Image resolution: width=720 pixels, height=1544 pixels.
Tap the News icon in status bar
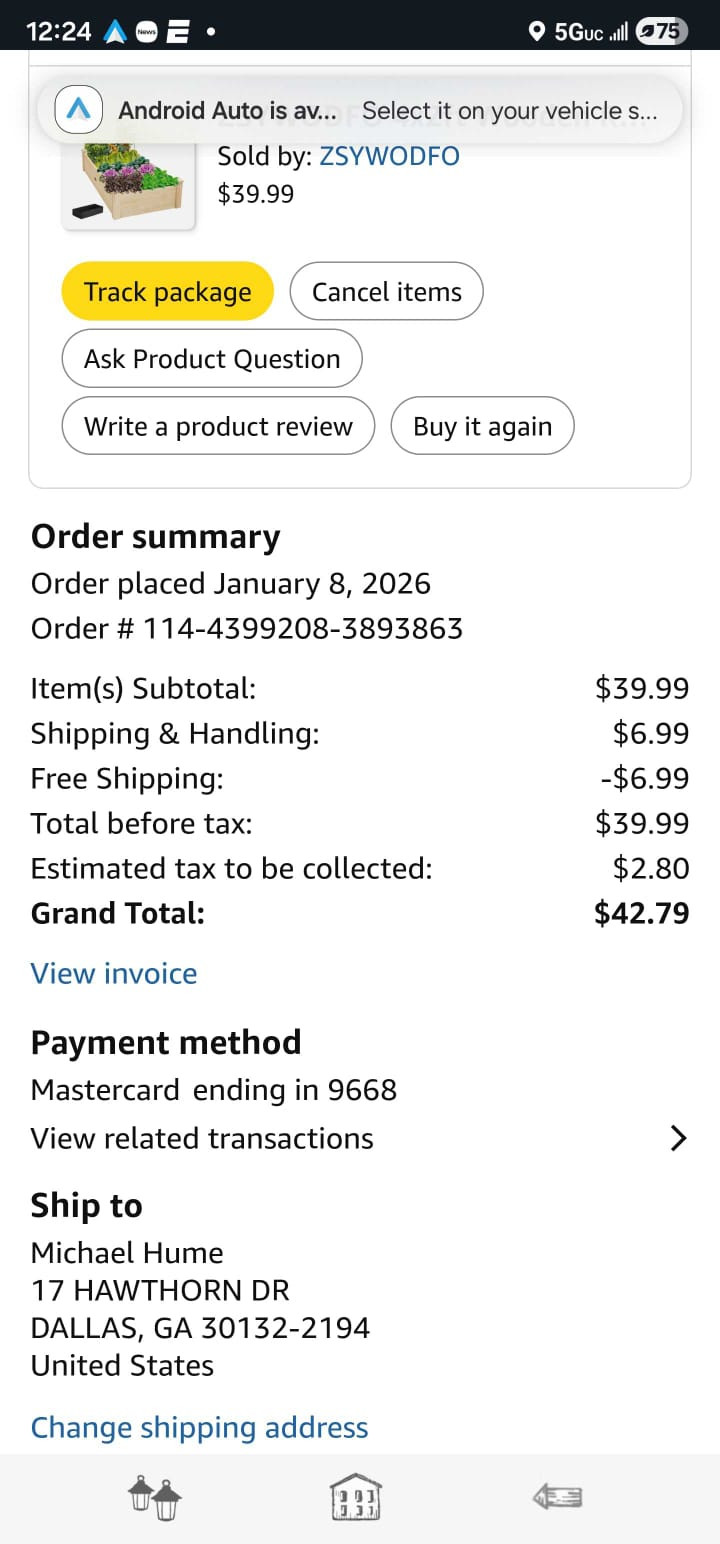(146, 32)
